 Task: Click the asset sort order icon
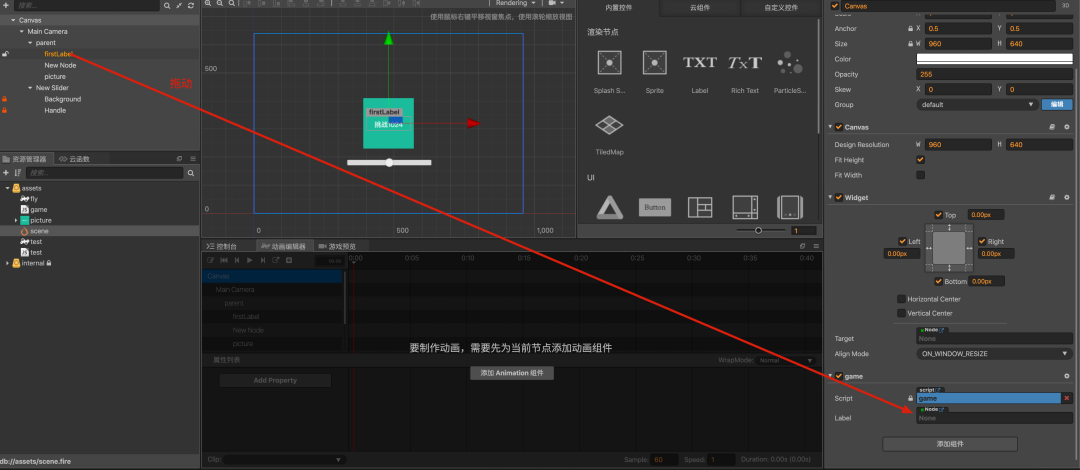pos(18,173)
